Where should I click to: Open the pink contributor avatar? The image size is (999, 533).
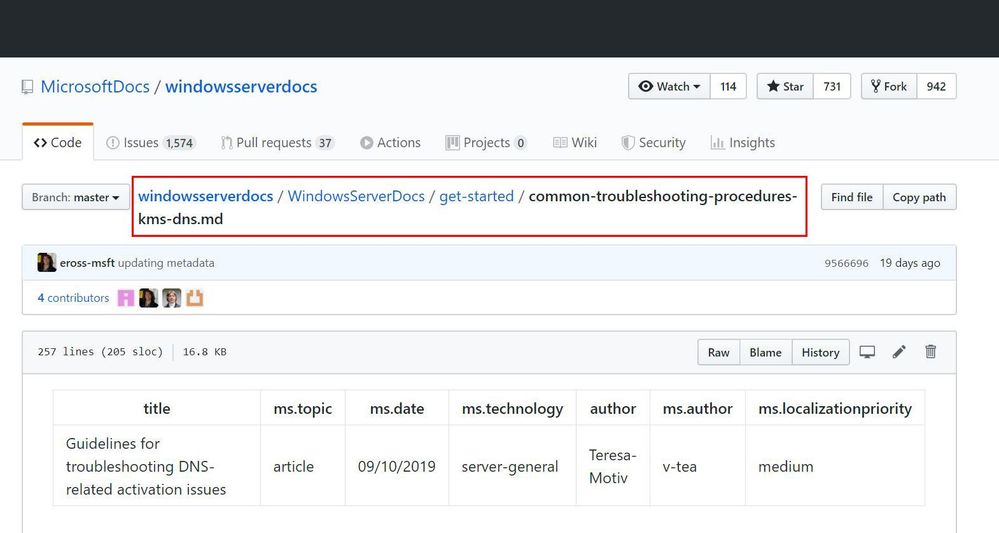coord(126,298)
